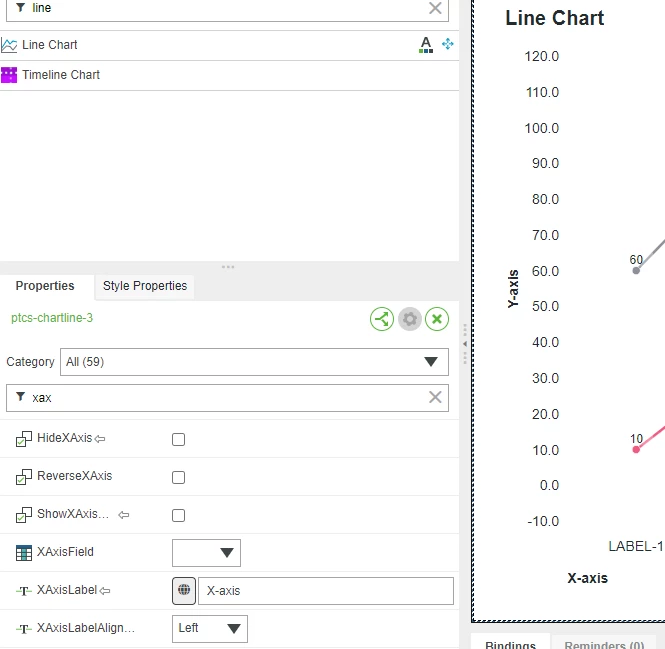Click the purple Timeline Chart icon
Image resolution: width=665 pixels, height=649 pixels.
9,75
